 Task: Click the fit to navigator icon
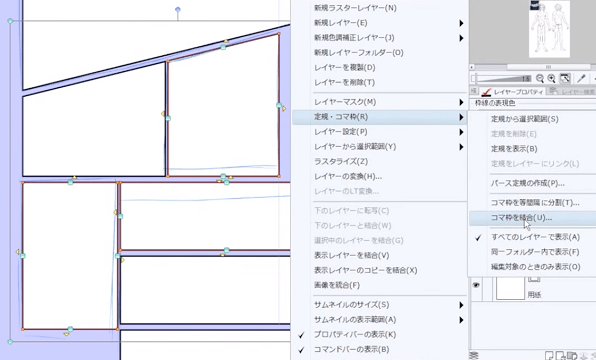click(565, 78)
